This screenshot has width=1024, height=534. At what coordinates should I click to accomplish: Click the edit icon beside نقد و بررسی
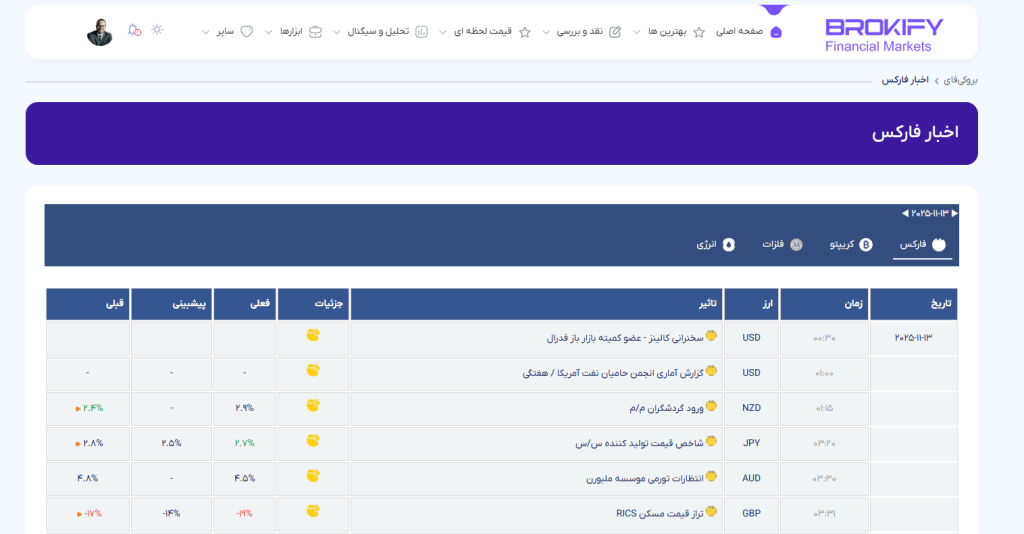tap(615, 32)
